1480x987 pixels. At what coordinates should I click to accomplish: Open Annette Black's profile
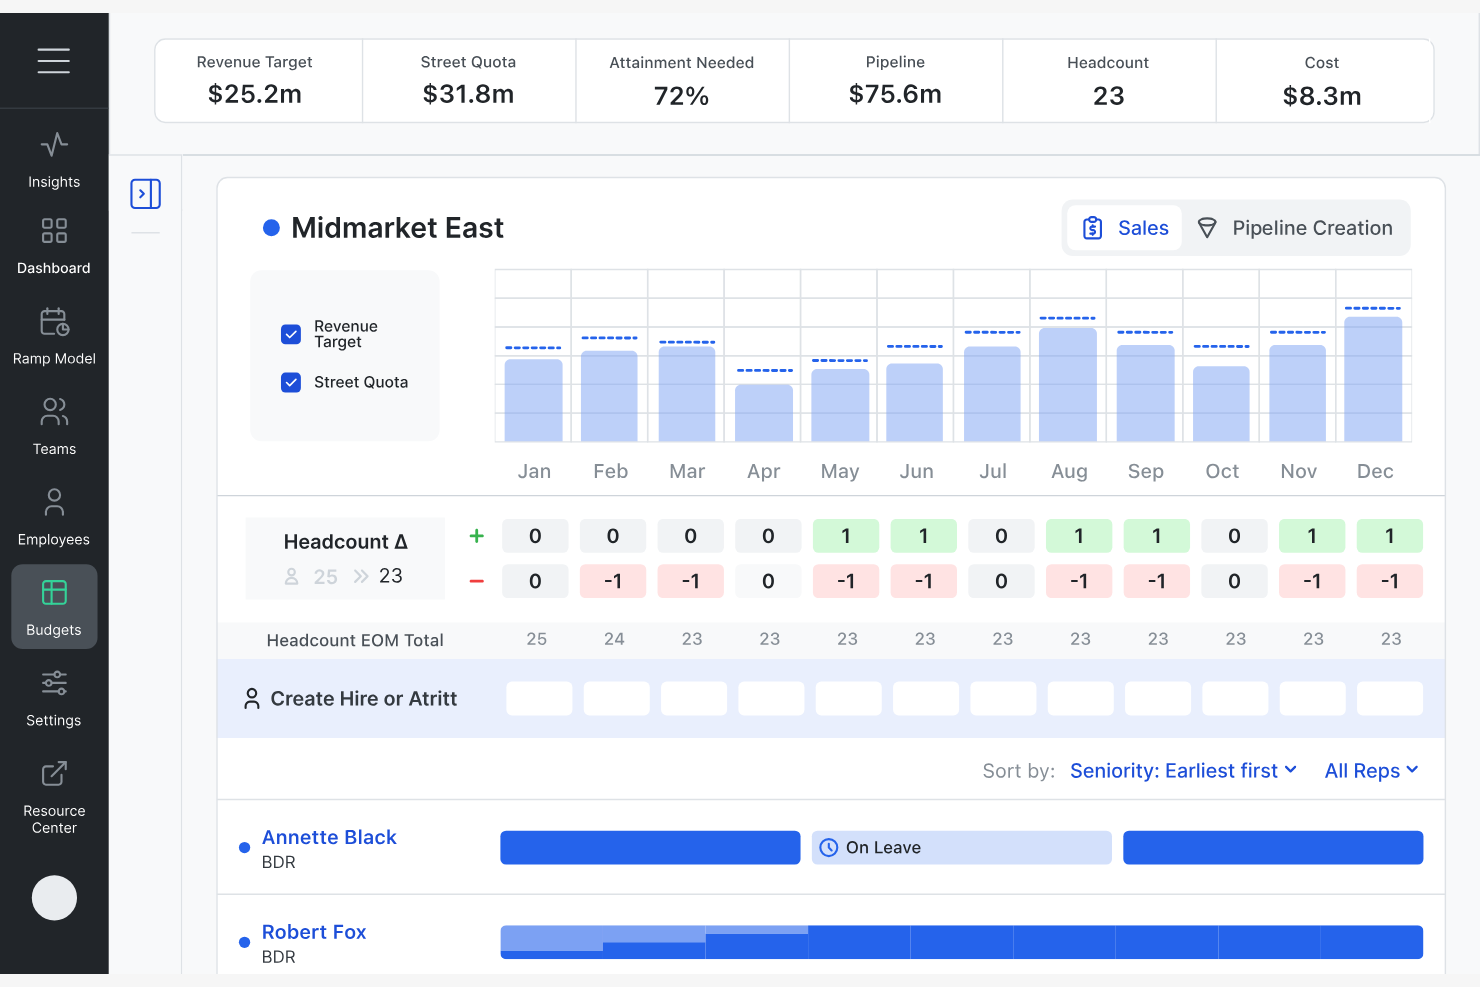[x=329, y=837]
